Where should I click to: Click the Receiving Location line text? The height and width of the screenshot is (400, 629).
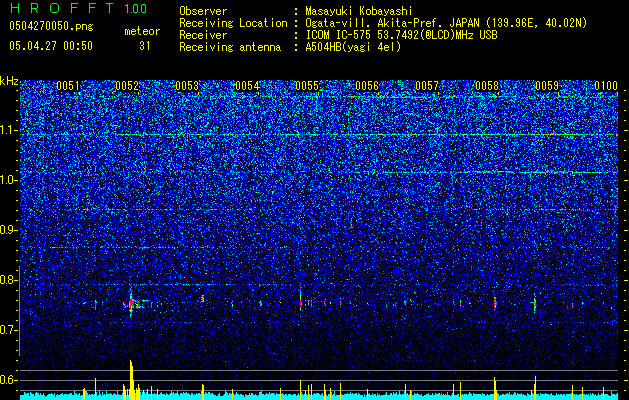click(446, 23)
